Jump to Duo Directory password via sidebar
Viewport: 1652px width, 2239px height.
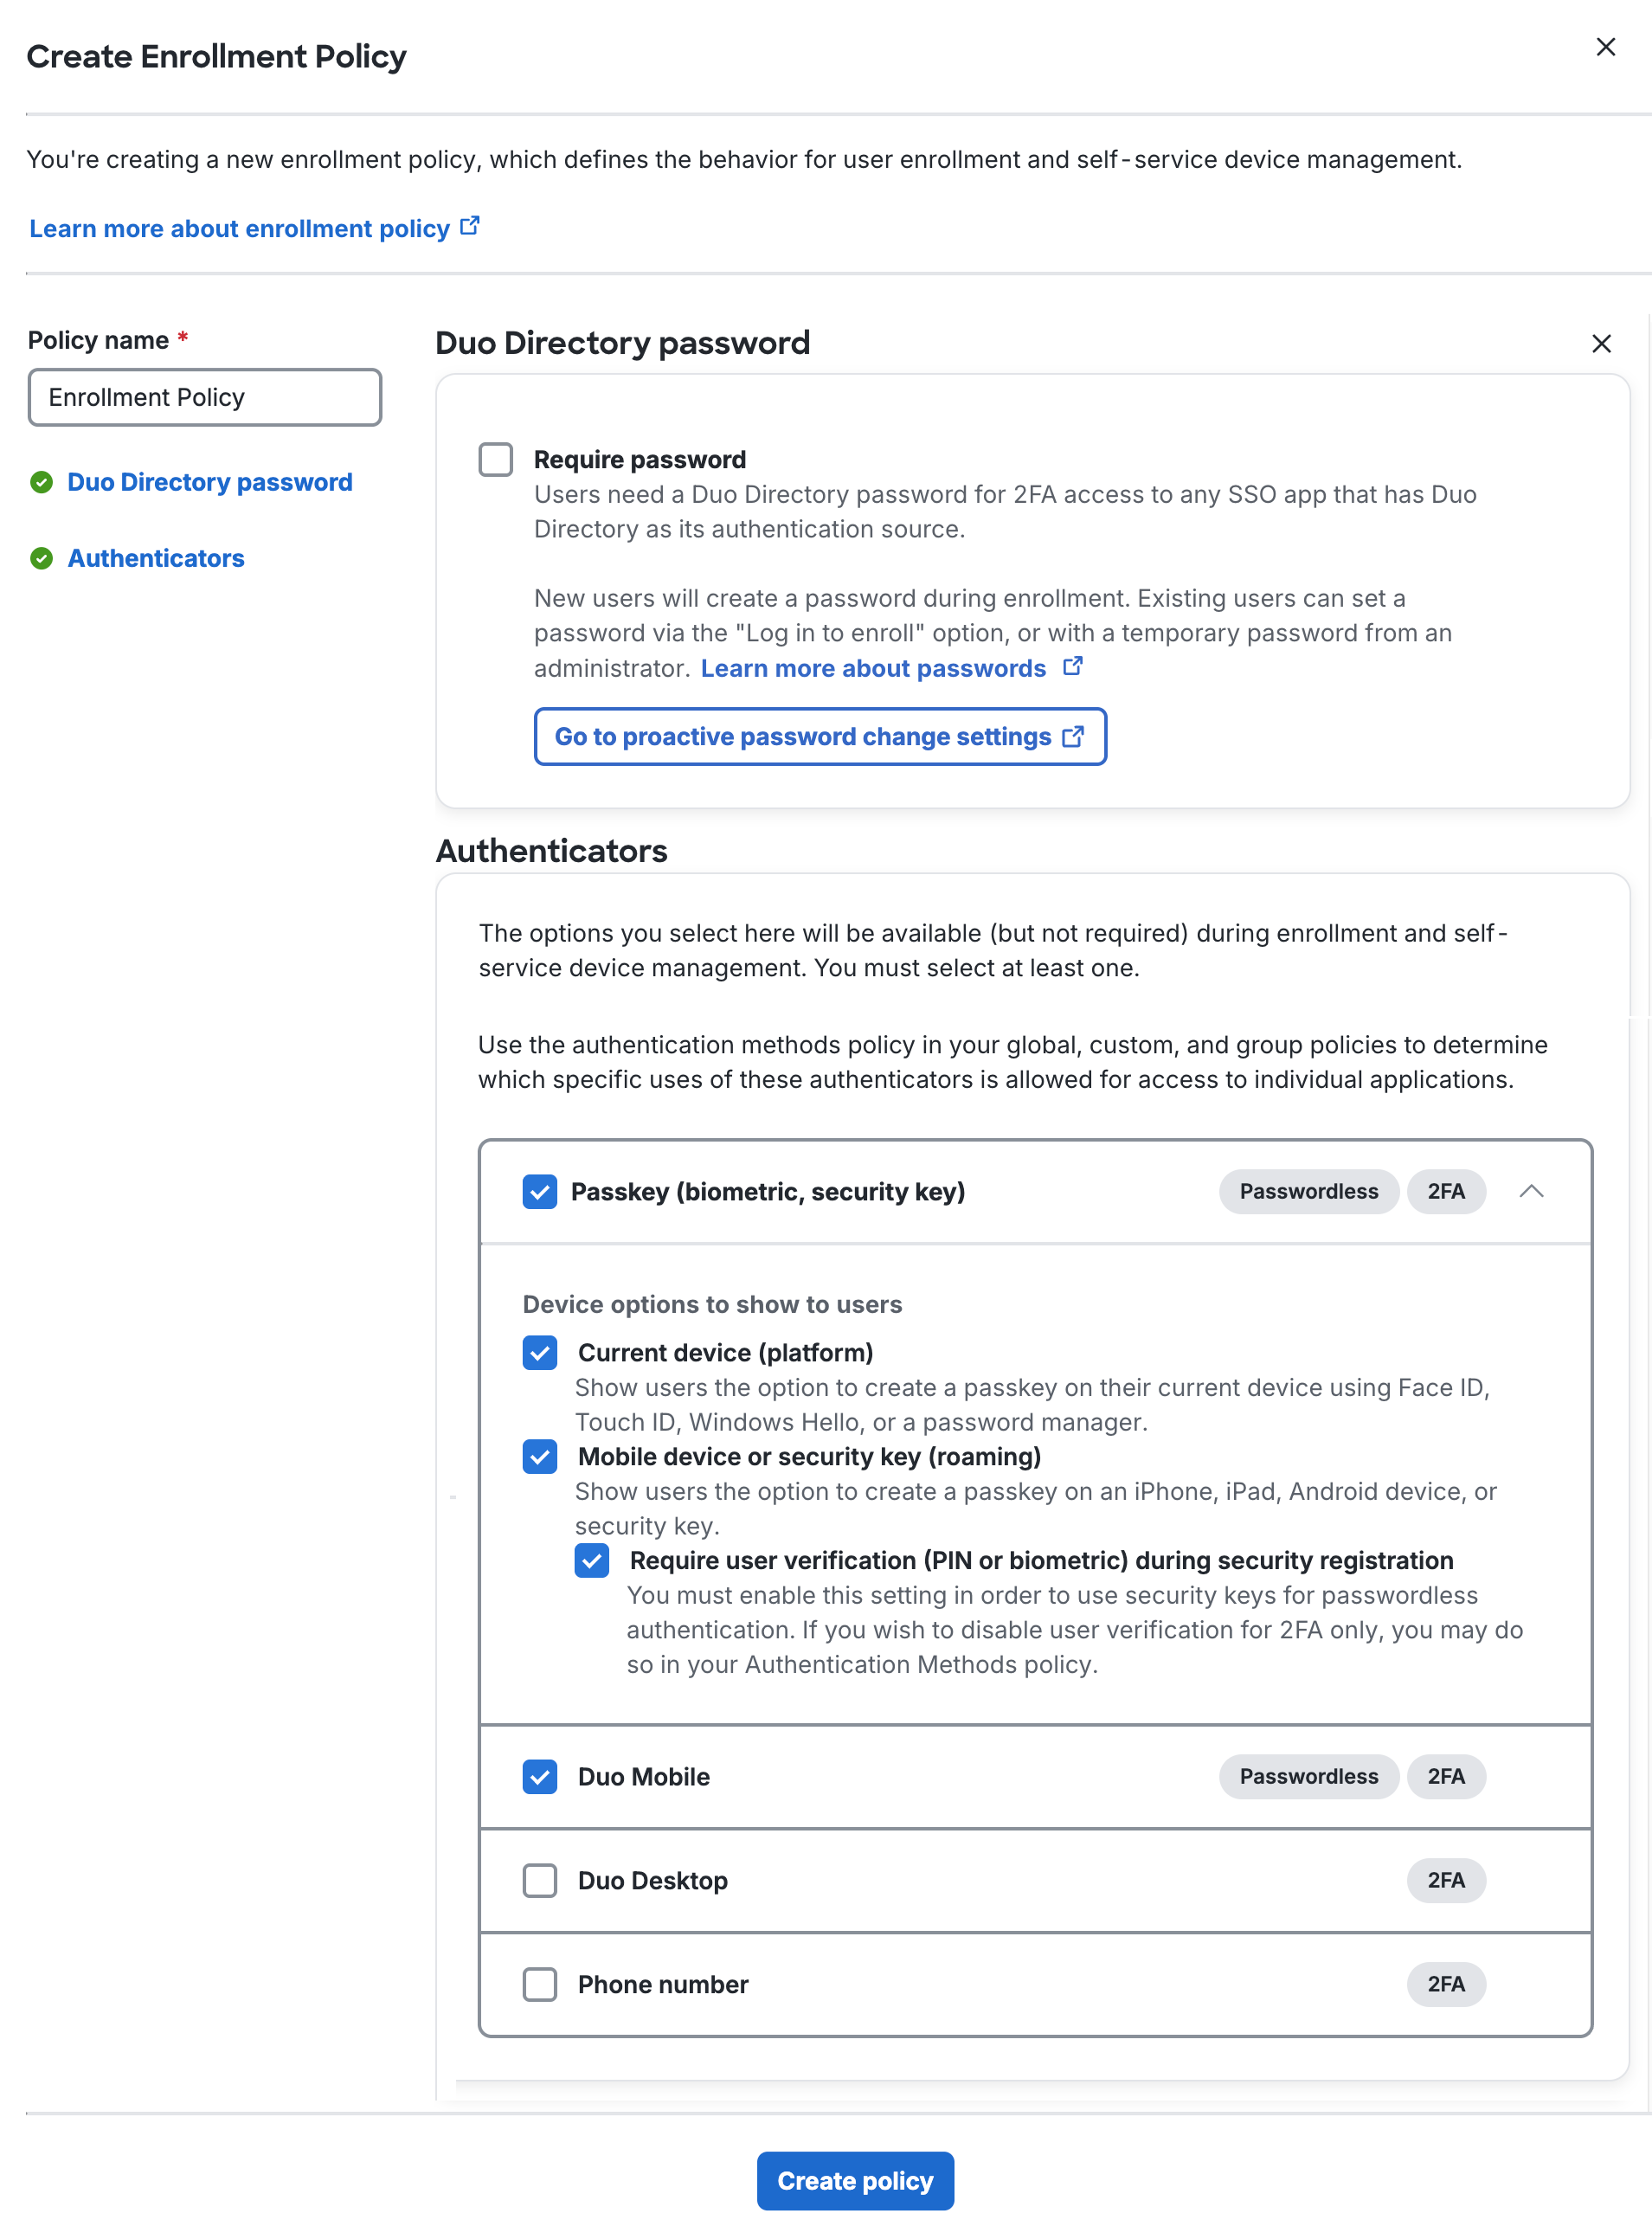[209, 482]
